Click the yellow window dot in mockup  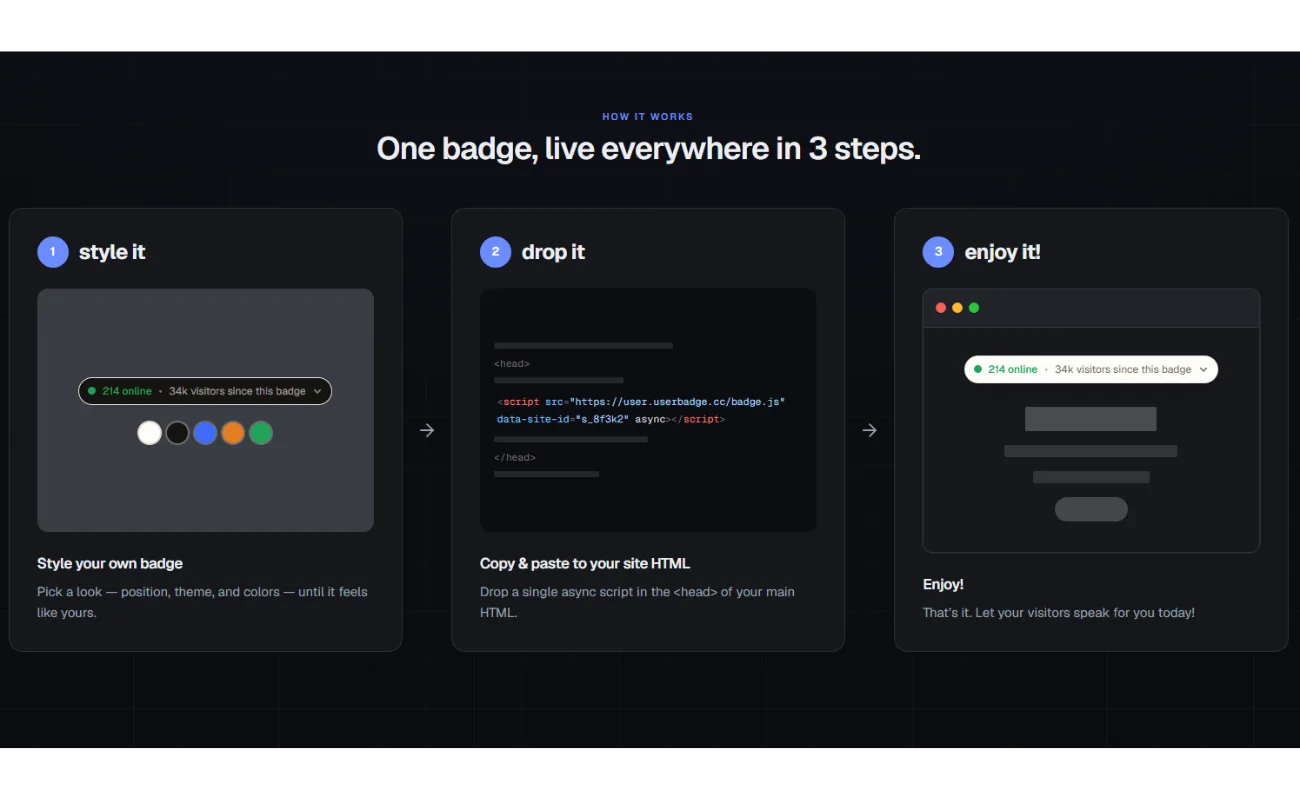click(x=957, y=308)
